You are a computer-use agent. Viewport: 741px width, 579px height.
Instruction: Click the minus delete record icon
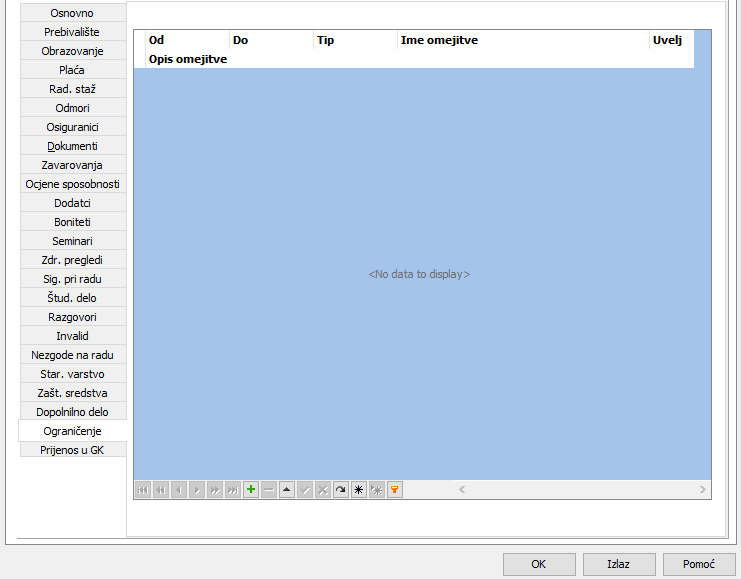[269, 490]
